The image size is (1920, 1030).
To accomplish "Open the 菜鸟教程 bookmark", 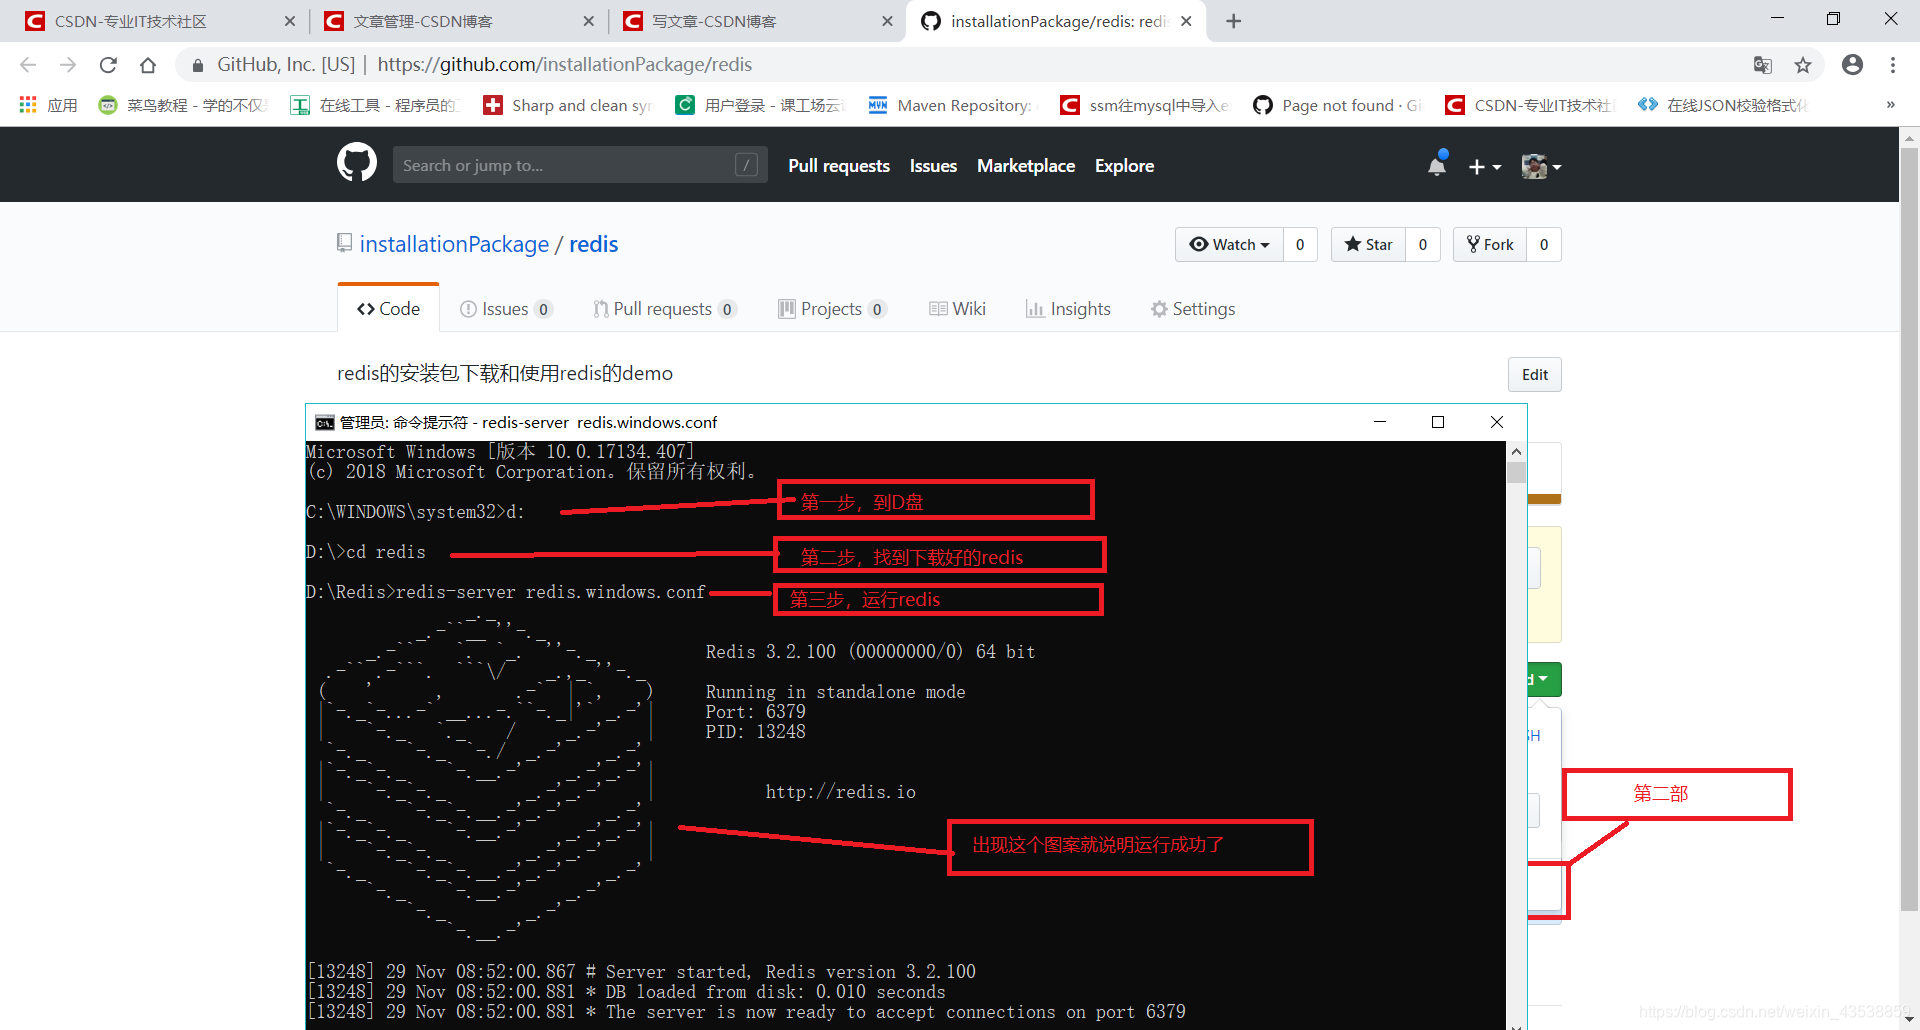I will (x=183, y=105).
